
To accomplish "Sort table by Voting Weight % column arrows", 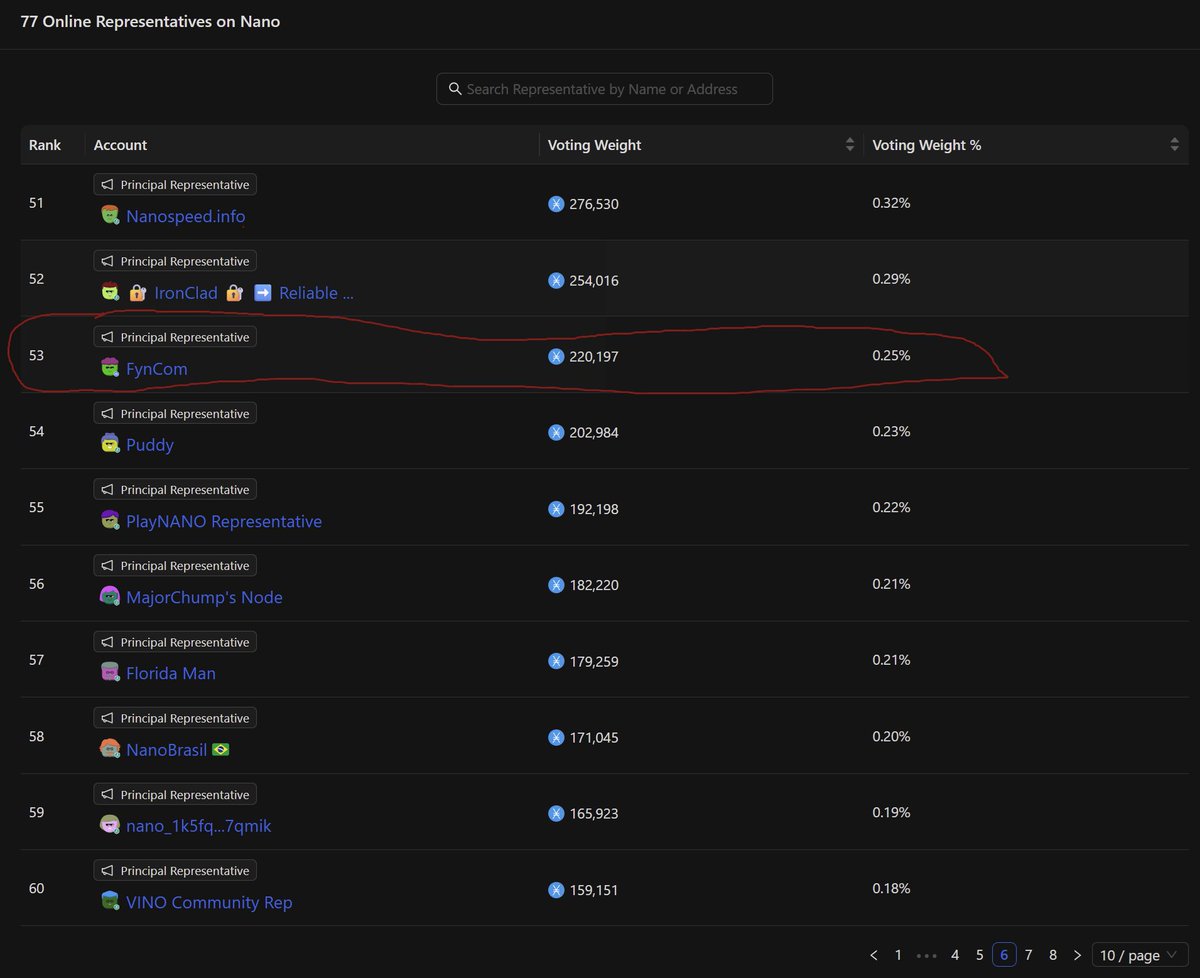I will (x=1174, y=145).
